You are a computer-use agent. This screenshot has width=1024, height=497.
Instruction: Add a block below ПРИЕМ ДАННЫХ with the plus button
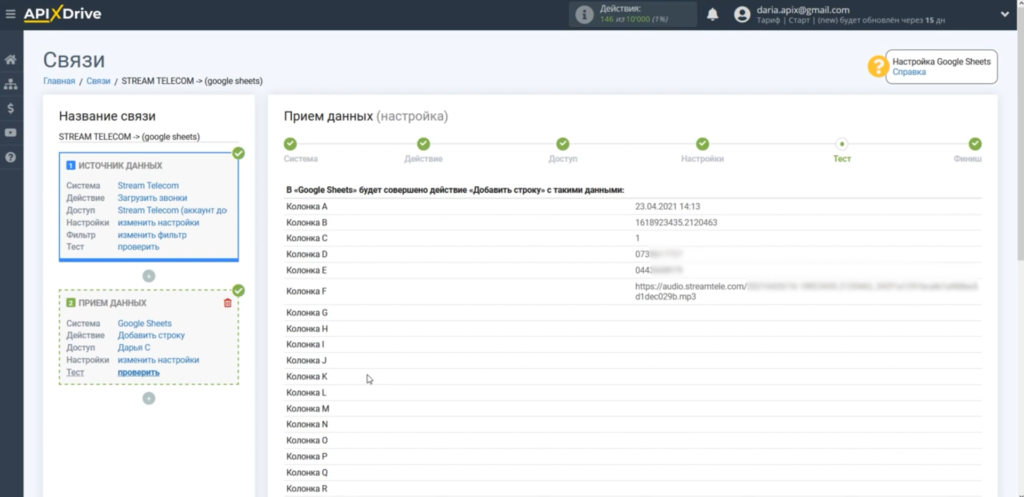[x=149, y=398]
